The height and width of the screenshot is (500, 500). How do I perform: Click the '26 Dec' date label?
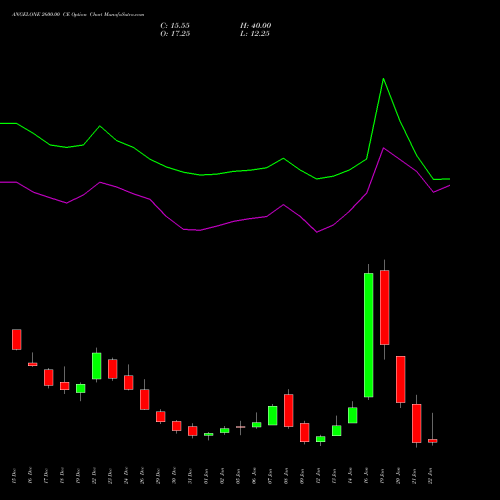[142, 476]
